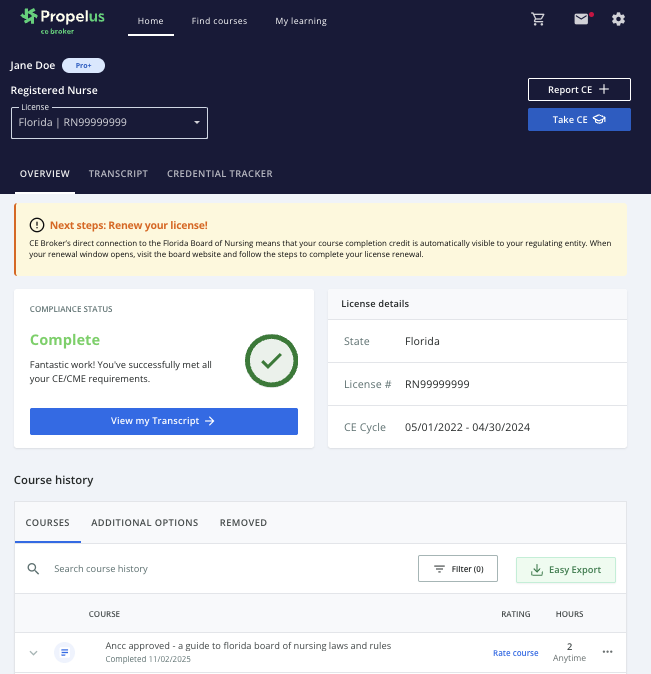Open the settings gear icon

click(618, 19)
